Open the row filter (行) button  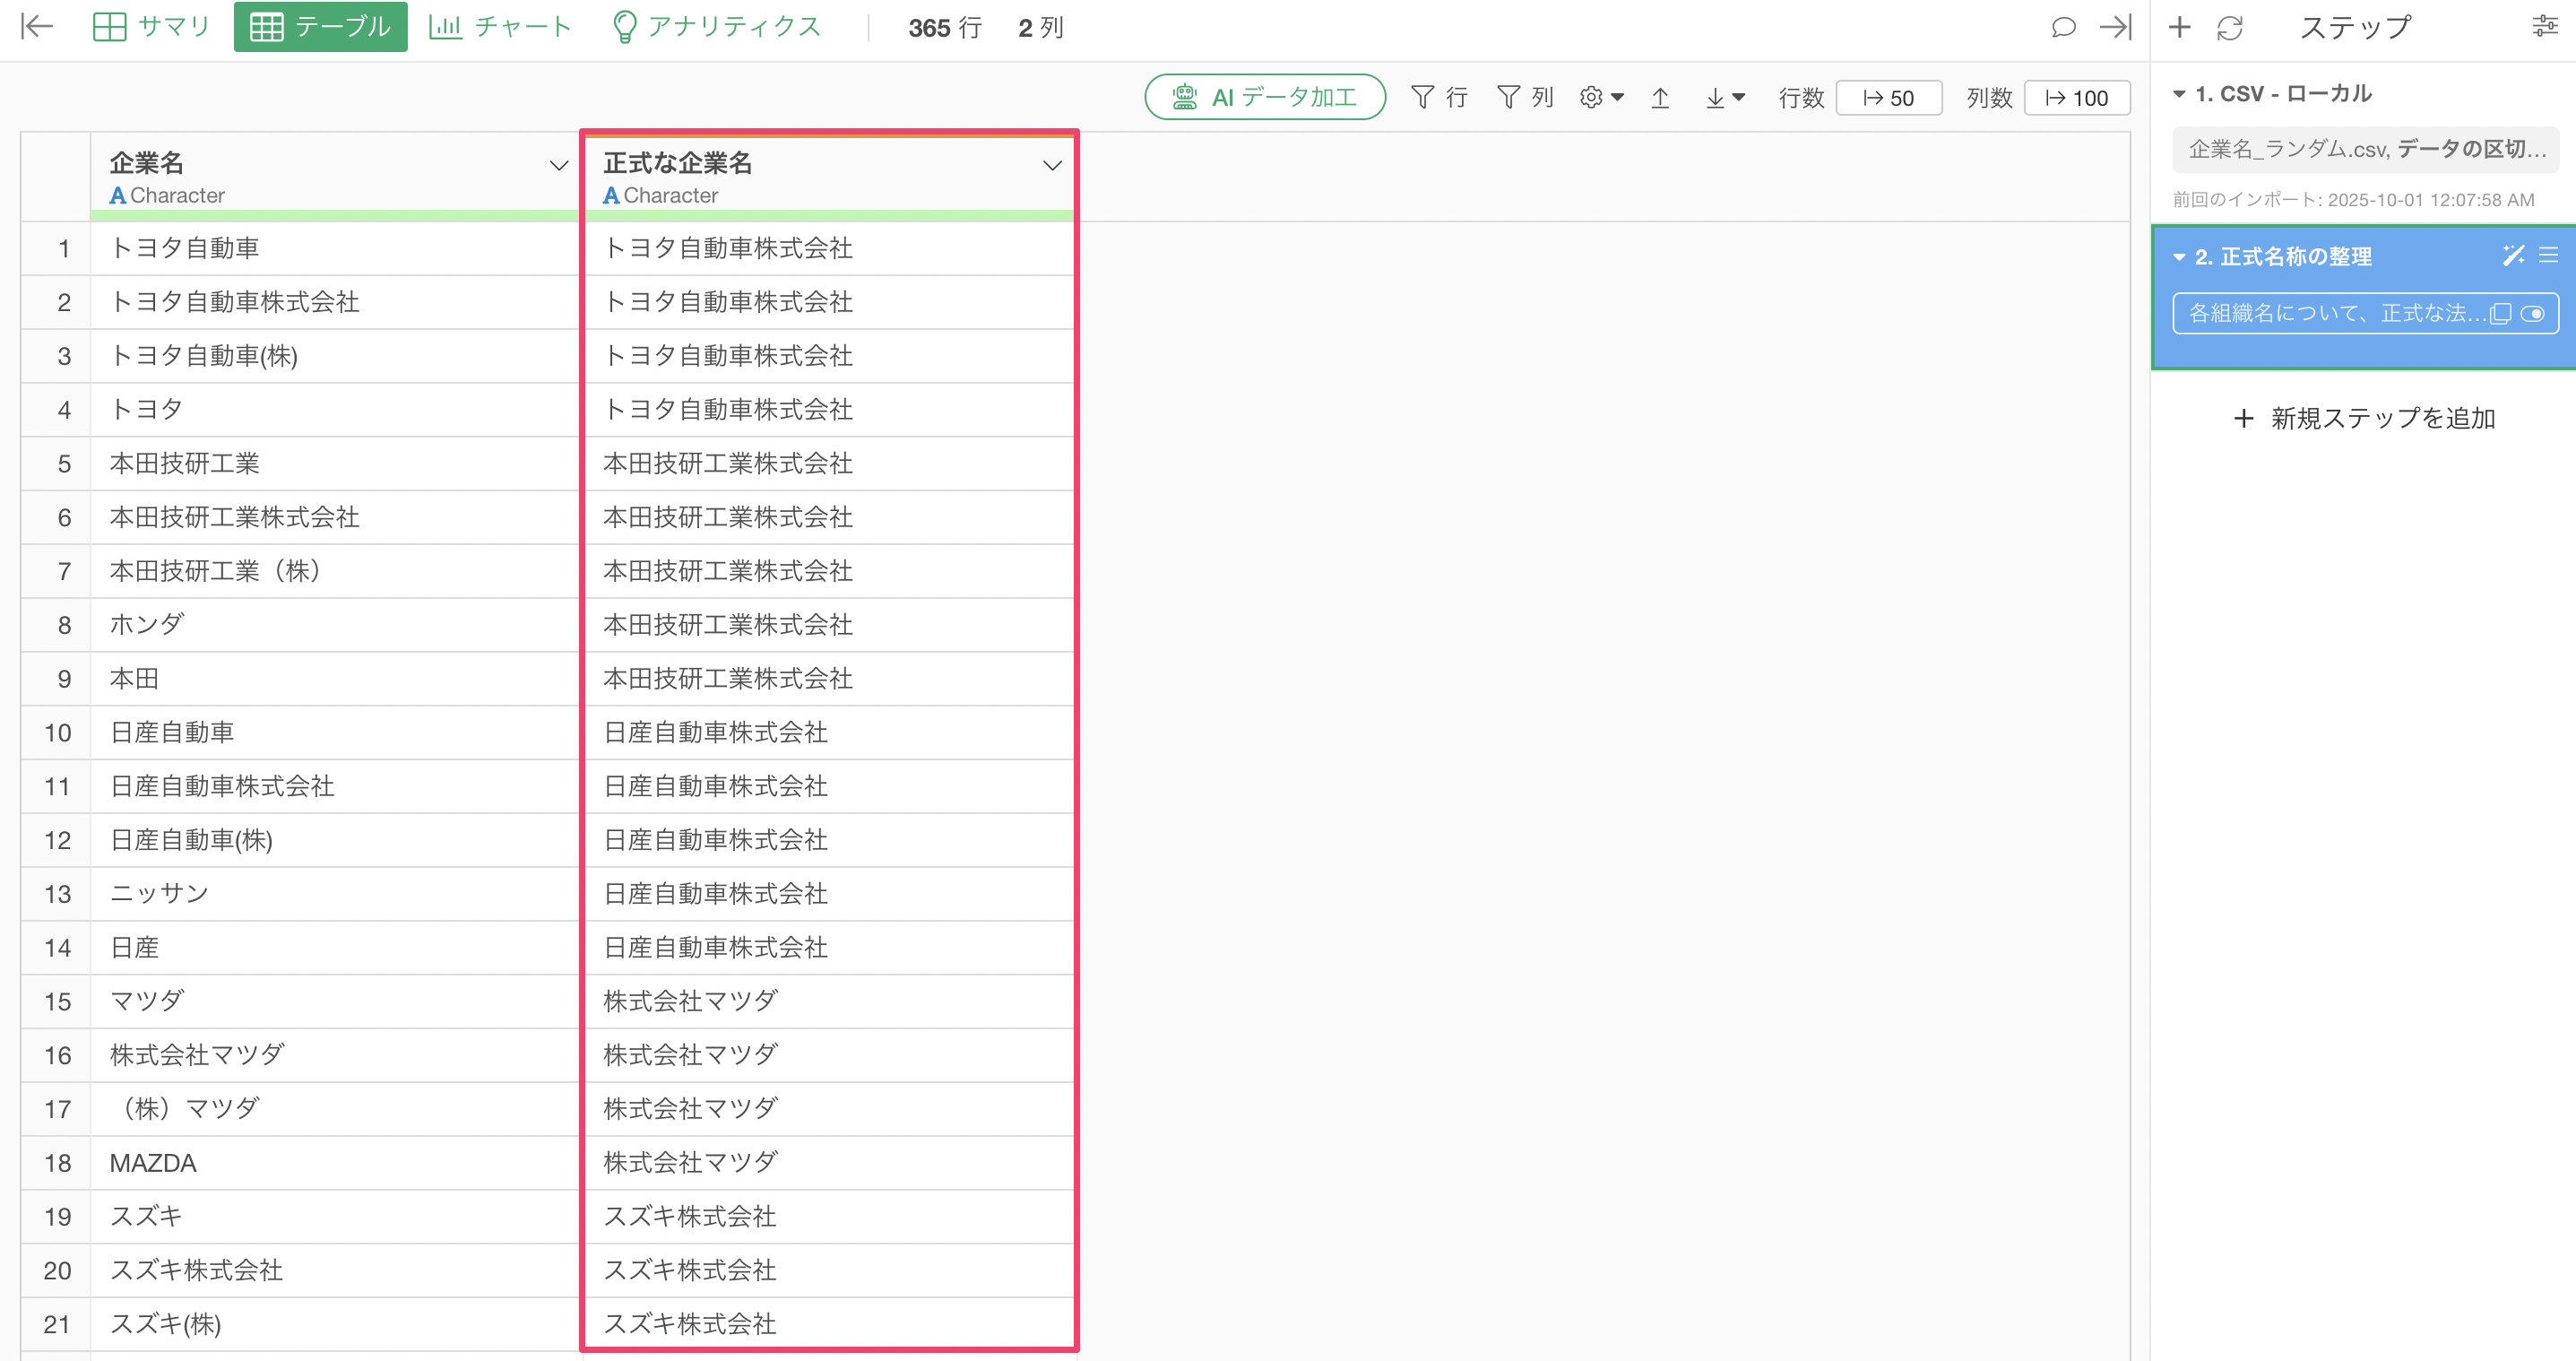click(1439, 98)
